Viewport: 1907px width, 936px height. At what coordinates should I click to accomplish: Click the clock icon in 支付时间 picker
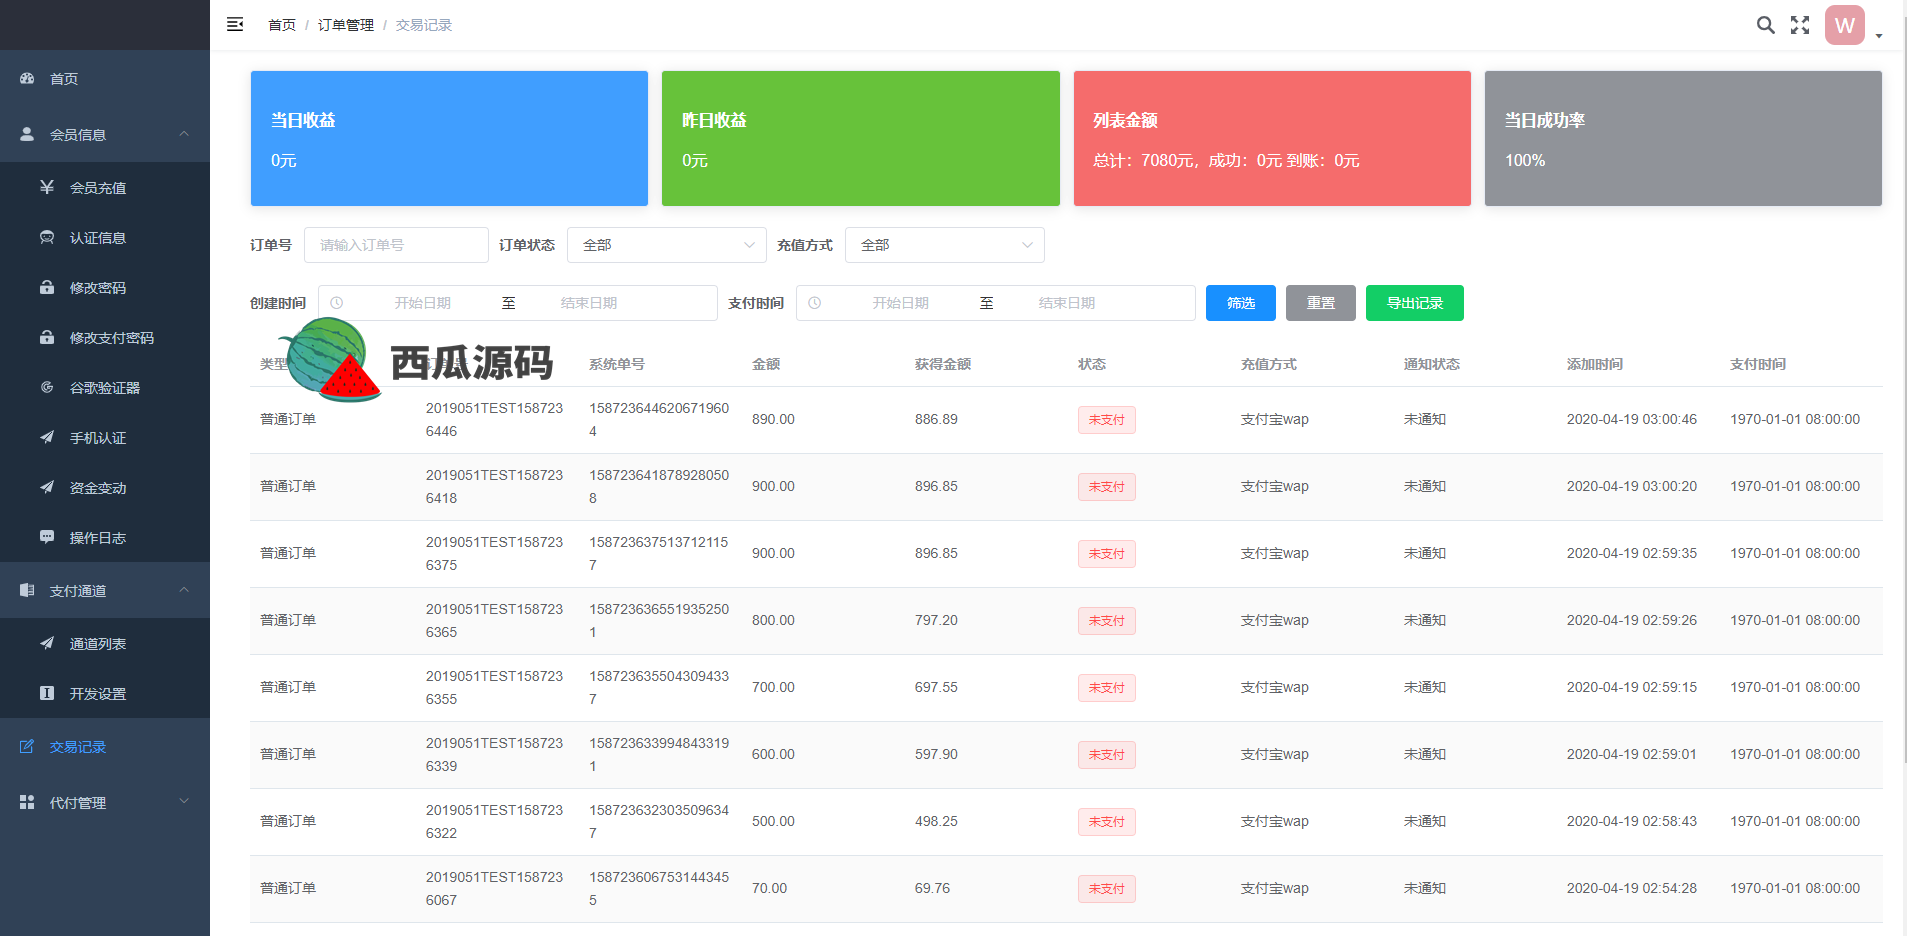815,303
